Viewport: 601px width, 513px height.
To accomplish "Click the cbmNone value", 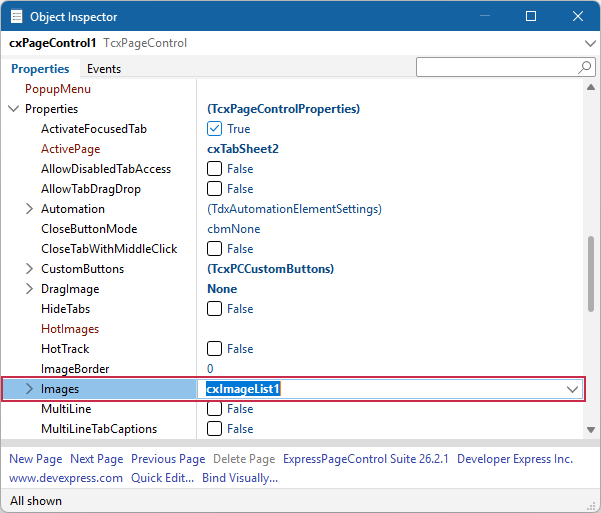I will click(x=234, y=229).
